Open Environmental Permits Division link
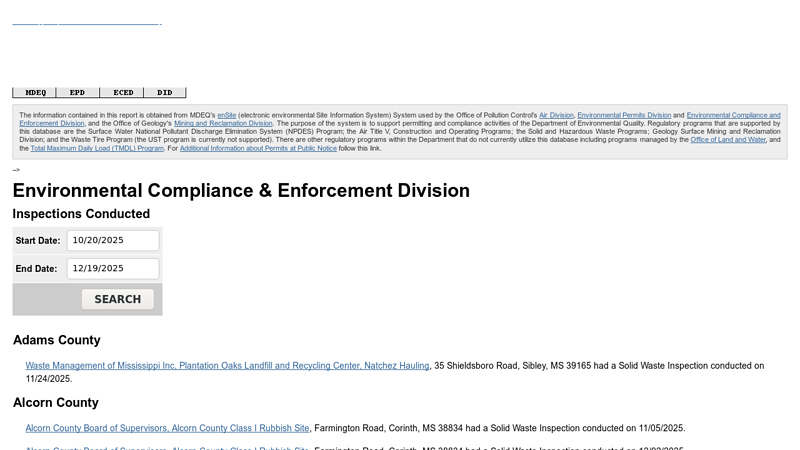800x450 pixels. [624, 115]
